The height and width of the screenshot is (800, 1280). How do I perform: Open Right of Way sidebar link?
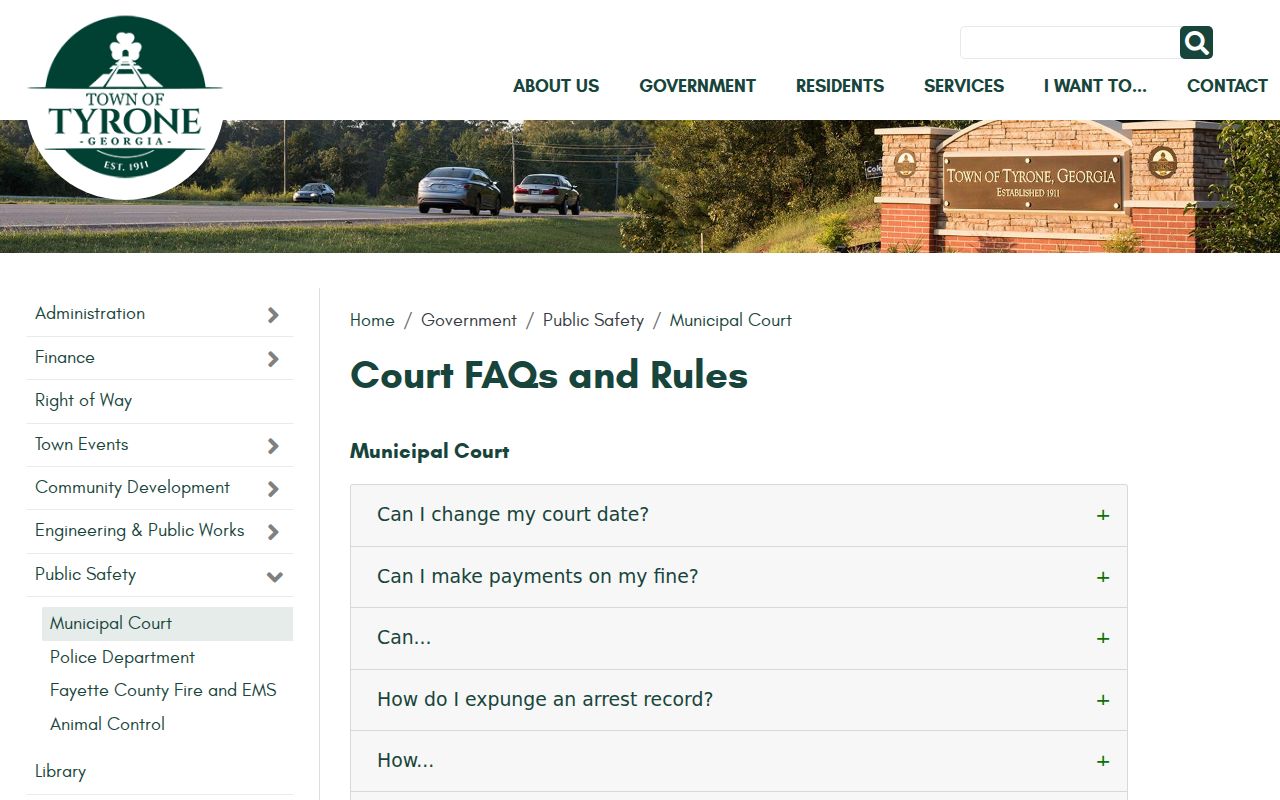[83, 400]
